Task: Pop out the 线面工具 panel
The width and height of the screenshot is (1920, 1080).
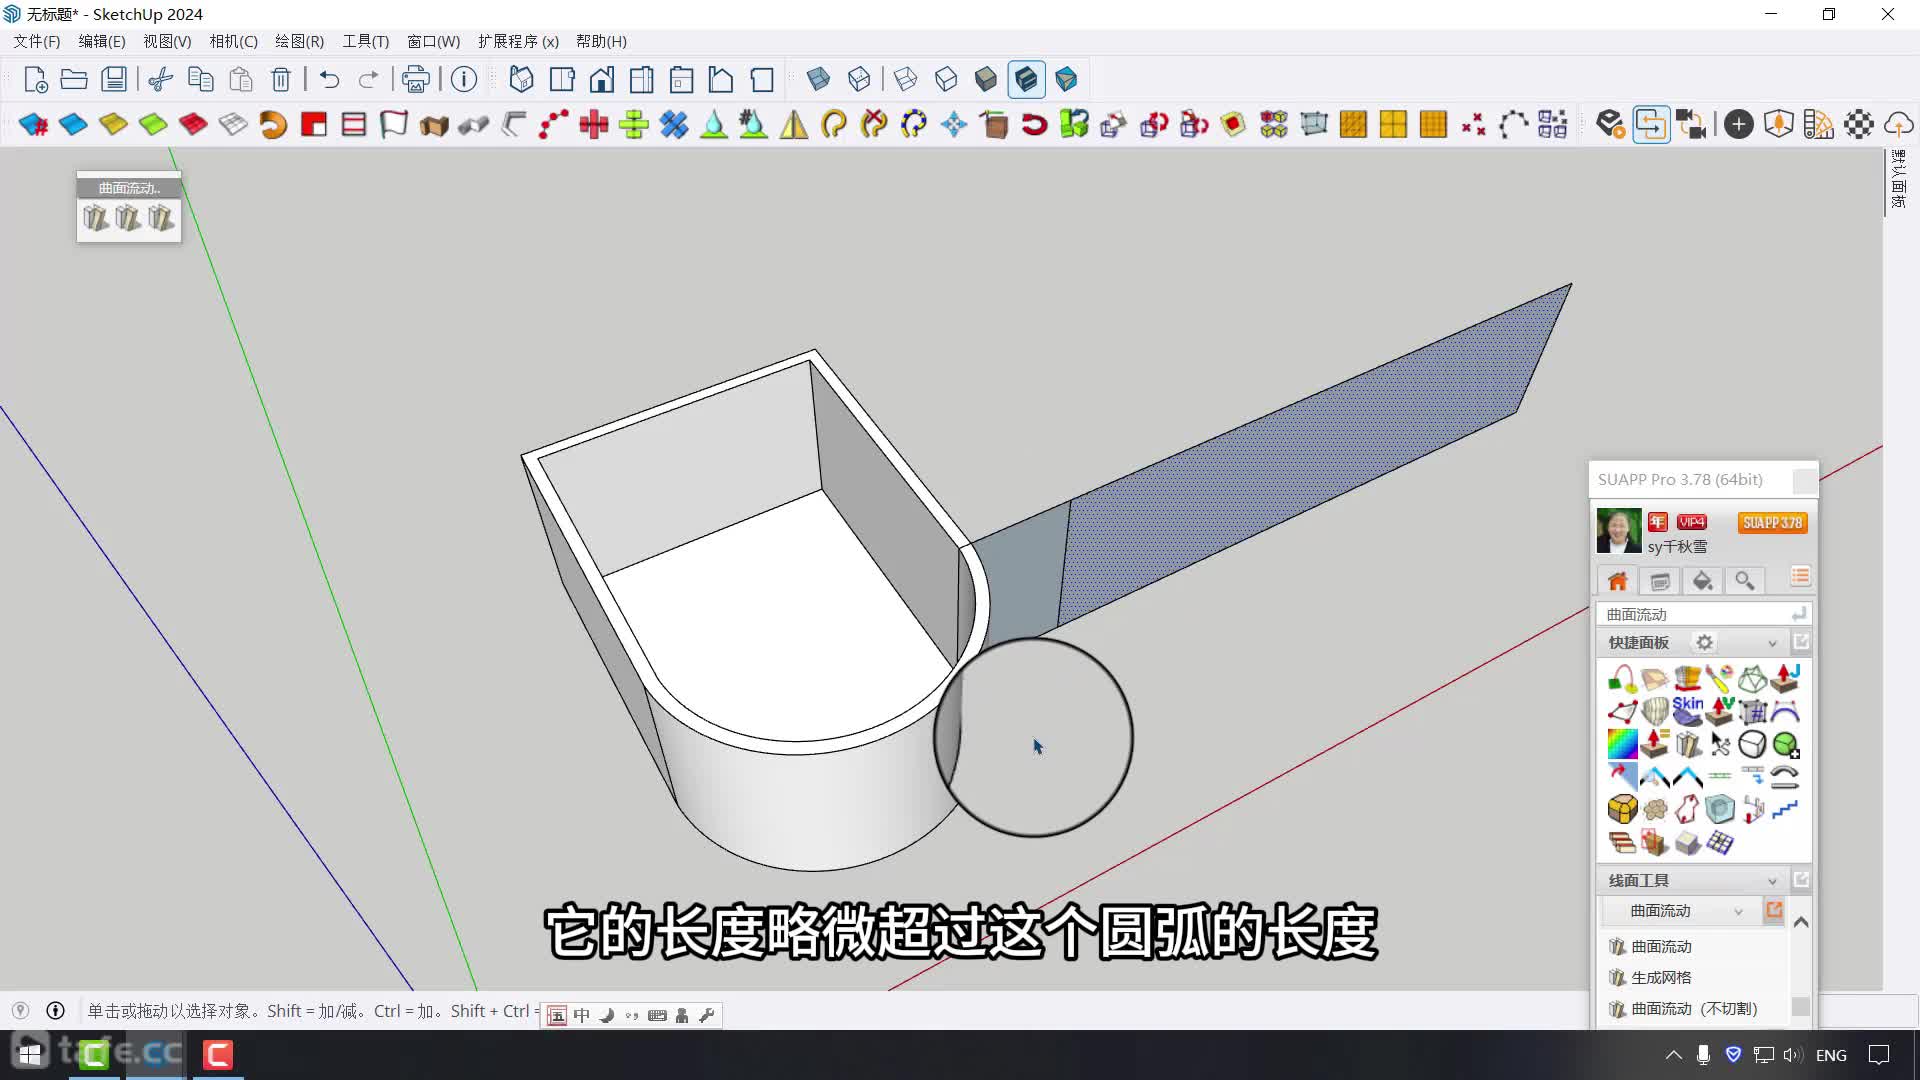Action: [x=1801, y=880]
